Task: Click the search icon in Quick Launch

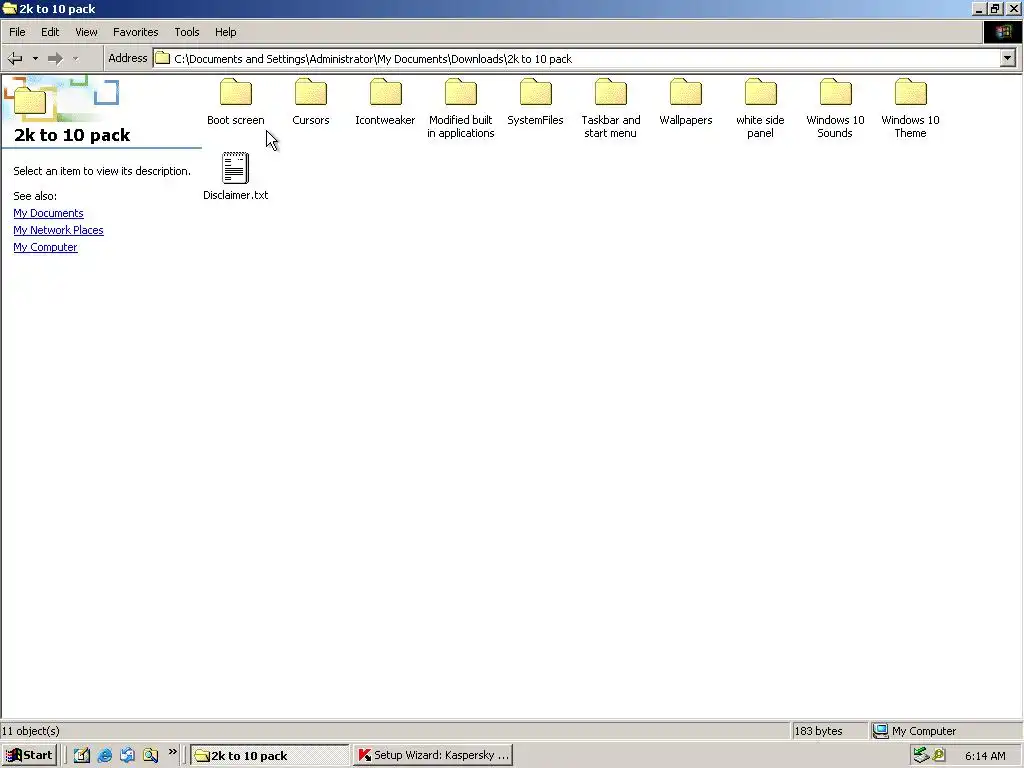Action: [x=150, y=755]
